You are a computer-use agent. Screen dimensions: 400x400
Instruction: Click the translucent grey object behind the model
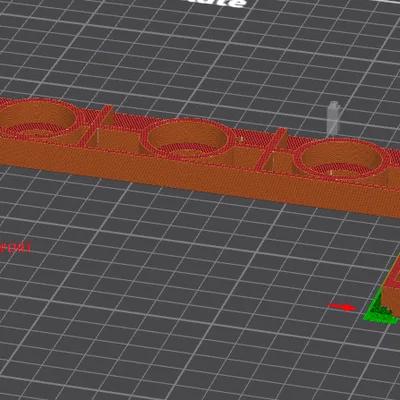(x=333, y=119)
